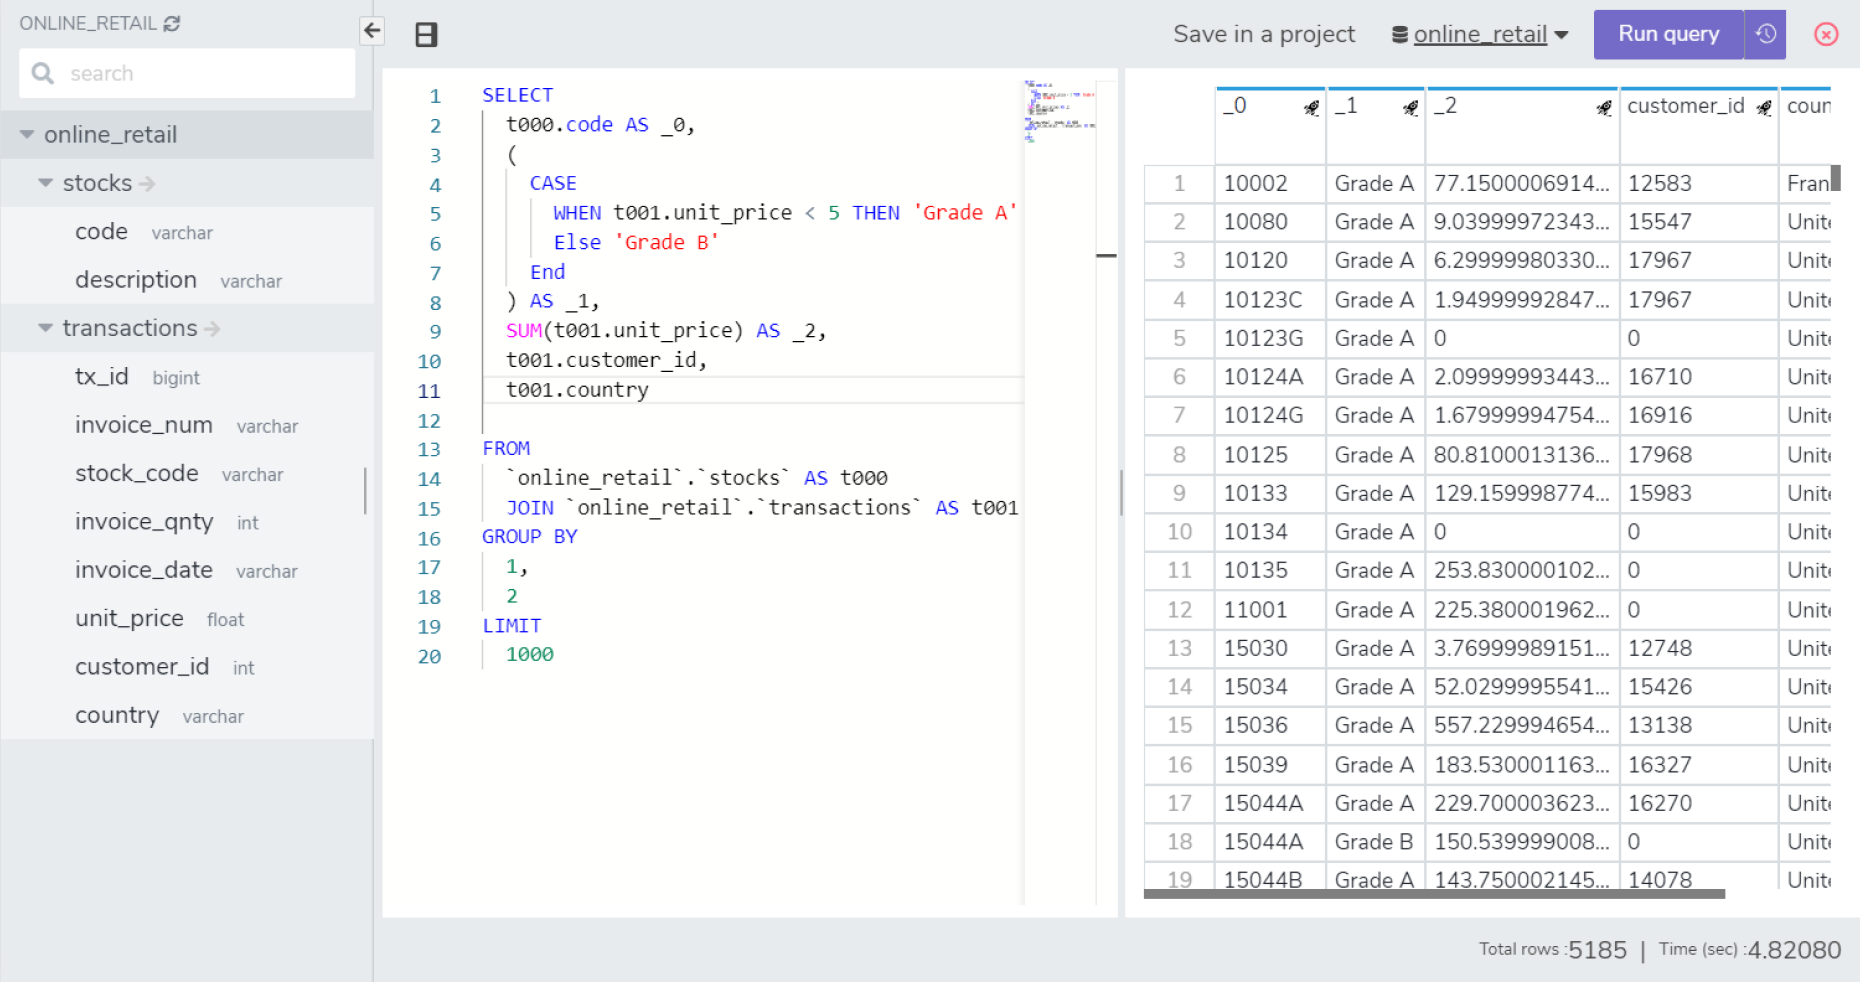Viewport: 1860px width, 982px height.
Task: Select the invoice_num column
Action: tap(187, 425)
